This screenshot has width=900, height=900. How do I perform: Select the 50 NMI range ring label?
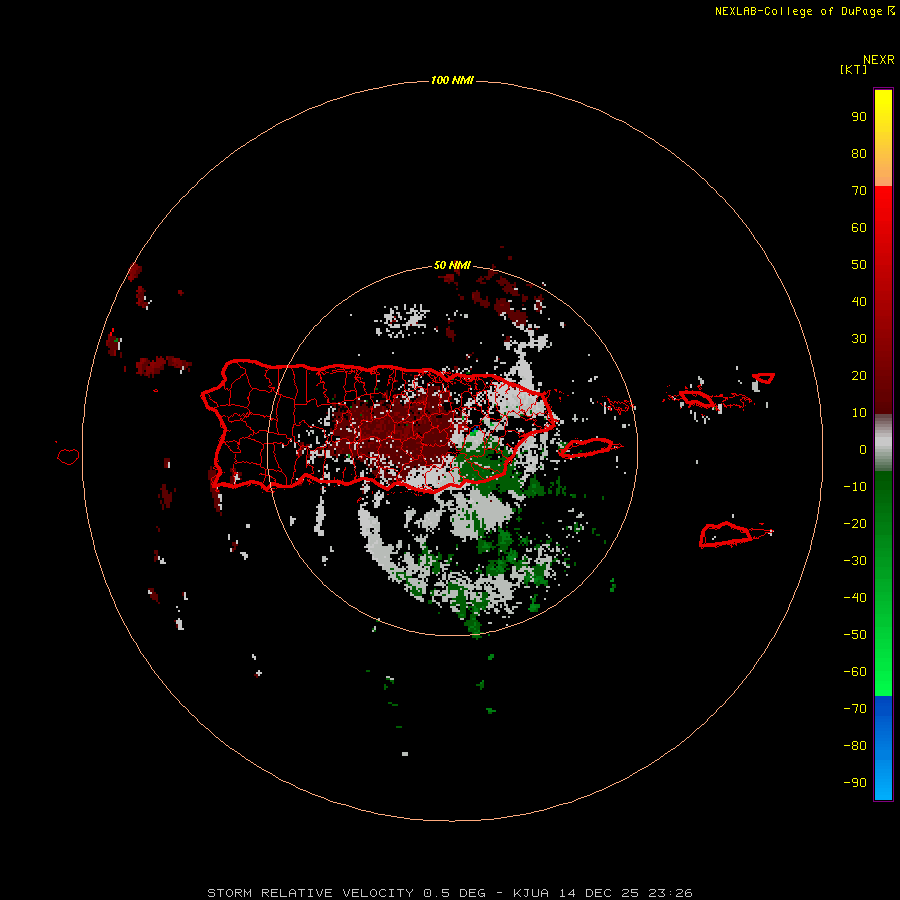pyautogui.click(x=452, y=265)
